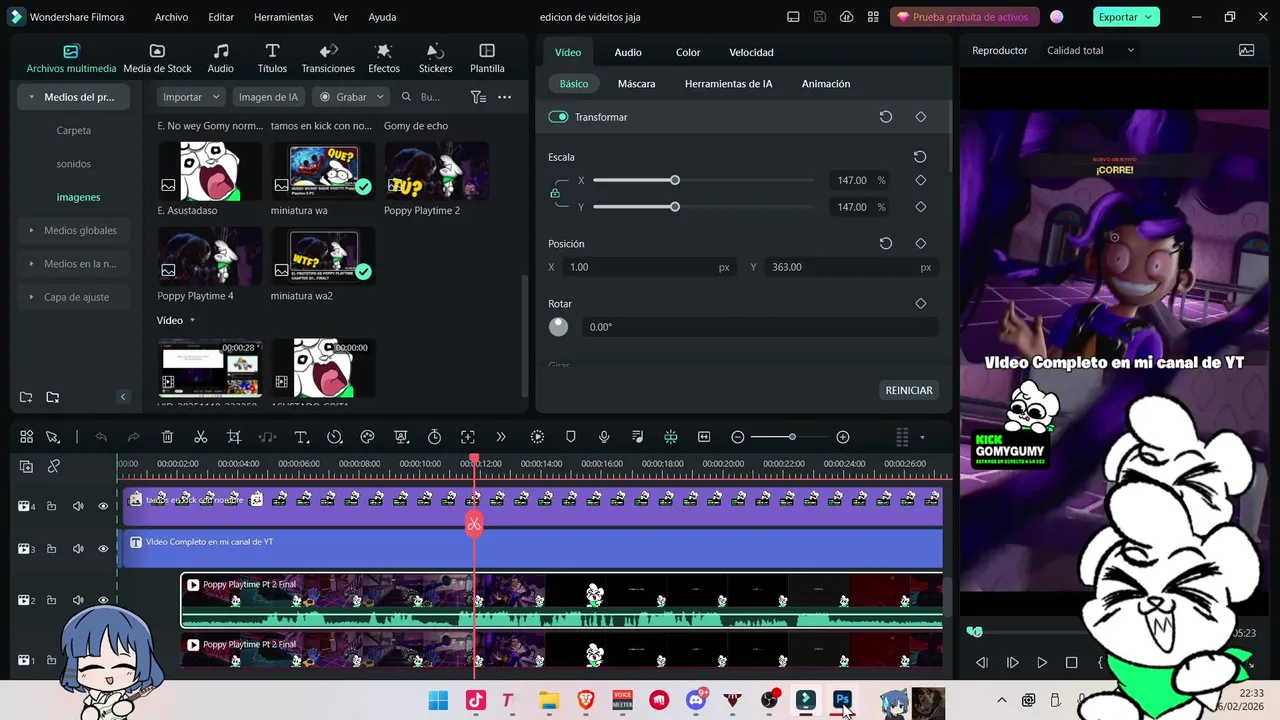
Task: Hide track 3 with its eye icon
Action: click(x=103, y=549)
